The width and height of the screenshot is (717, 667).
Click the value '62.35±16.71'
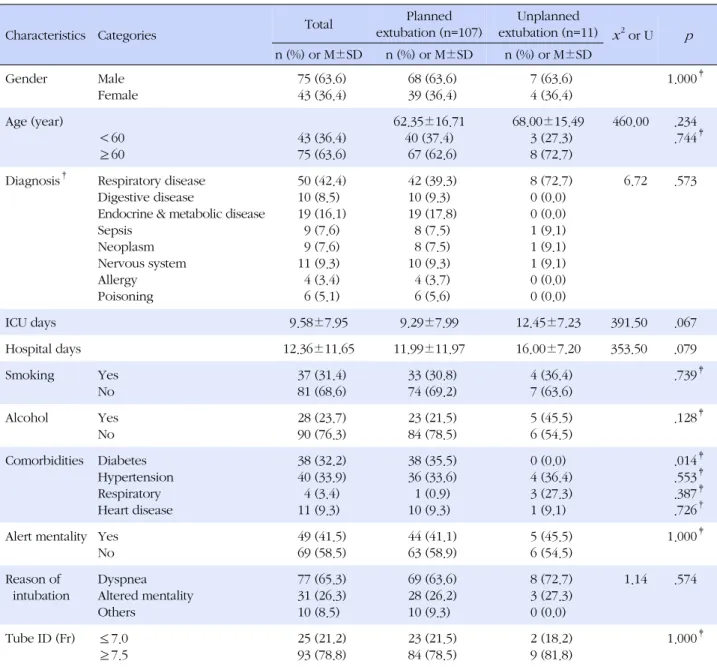pos(429,122)
